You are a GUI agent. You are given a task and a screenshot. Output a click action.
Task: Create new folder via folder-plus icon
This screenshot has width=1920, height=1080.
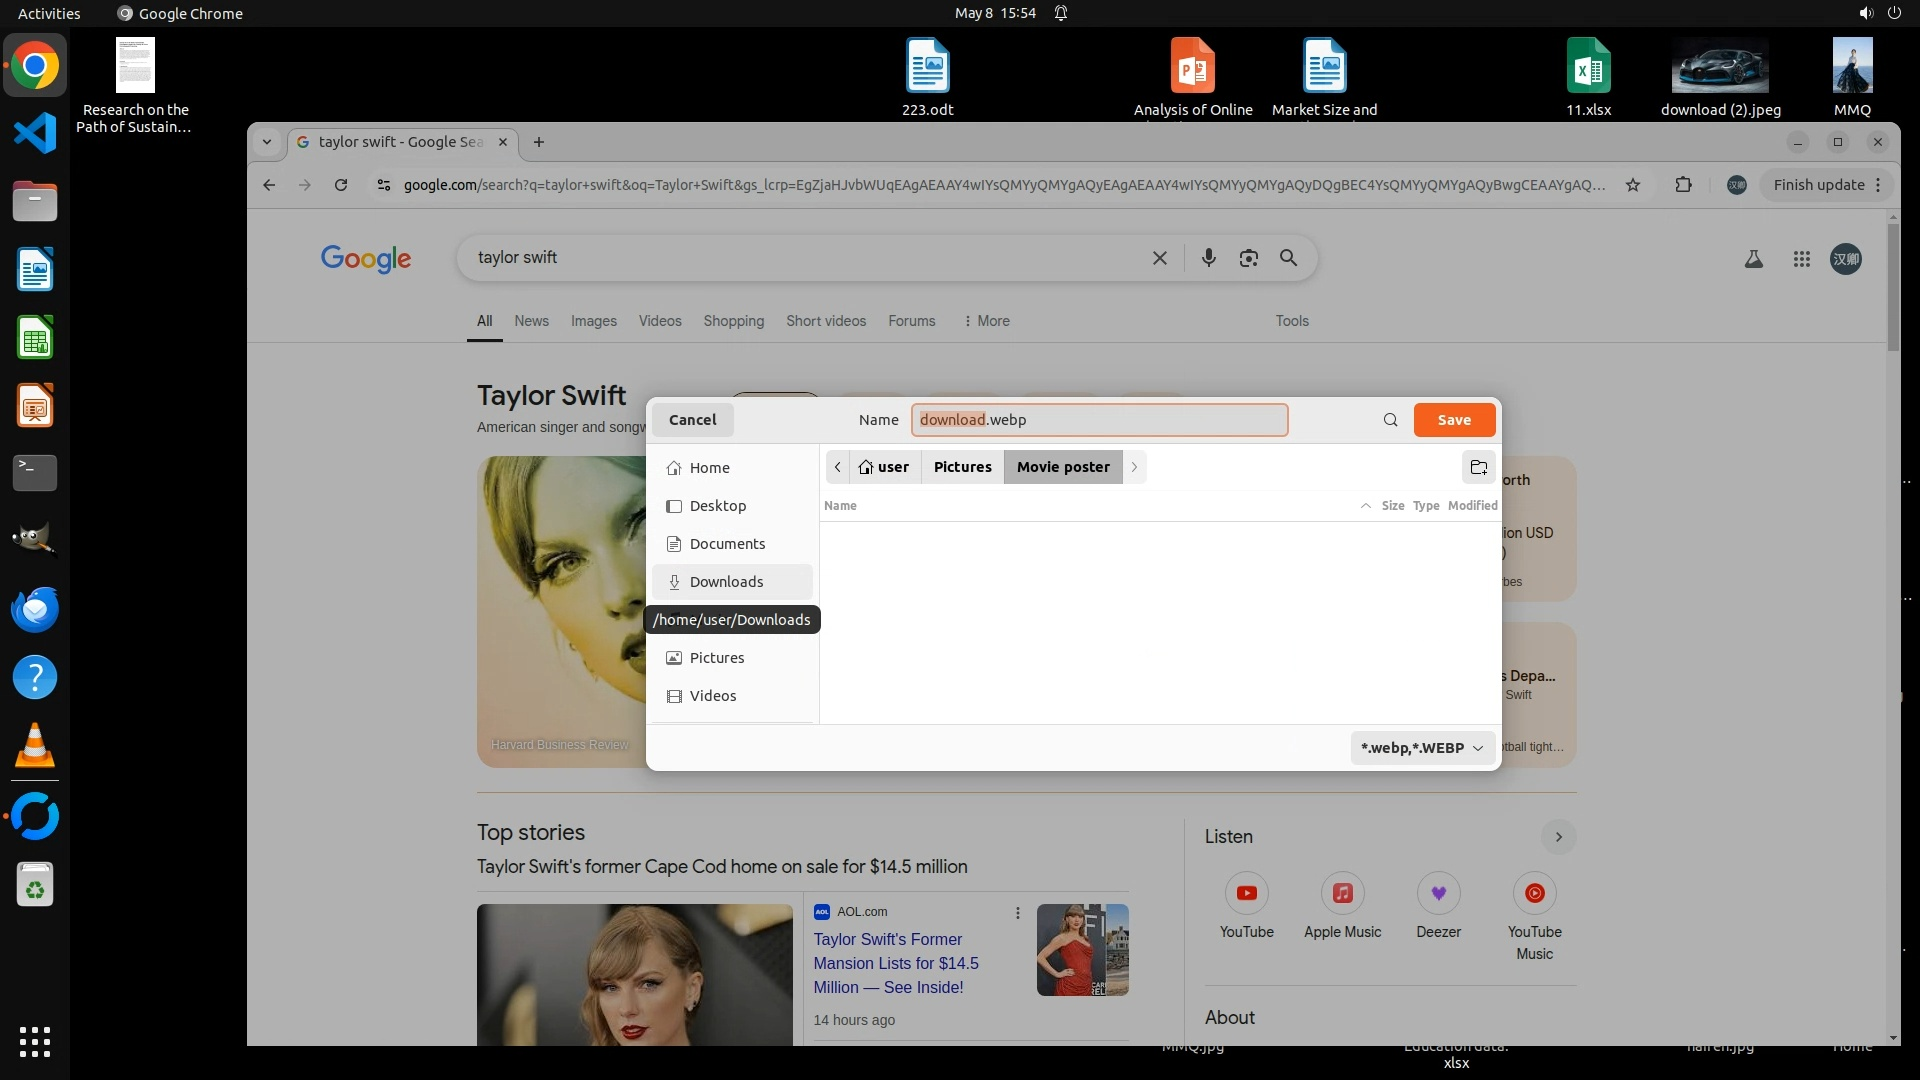pos(1478,467)
